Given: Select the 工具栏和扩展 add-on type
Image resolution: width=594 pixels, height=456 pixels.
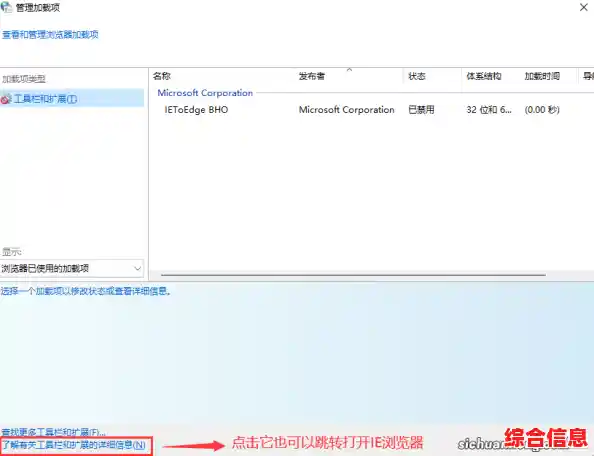Looking at the screenshot, I should 72,99.
